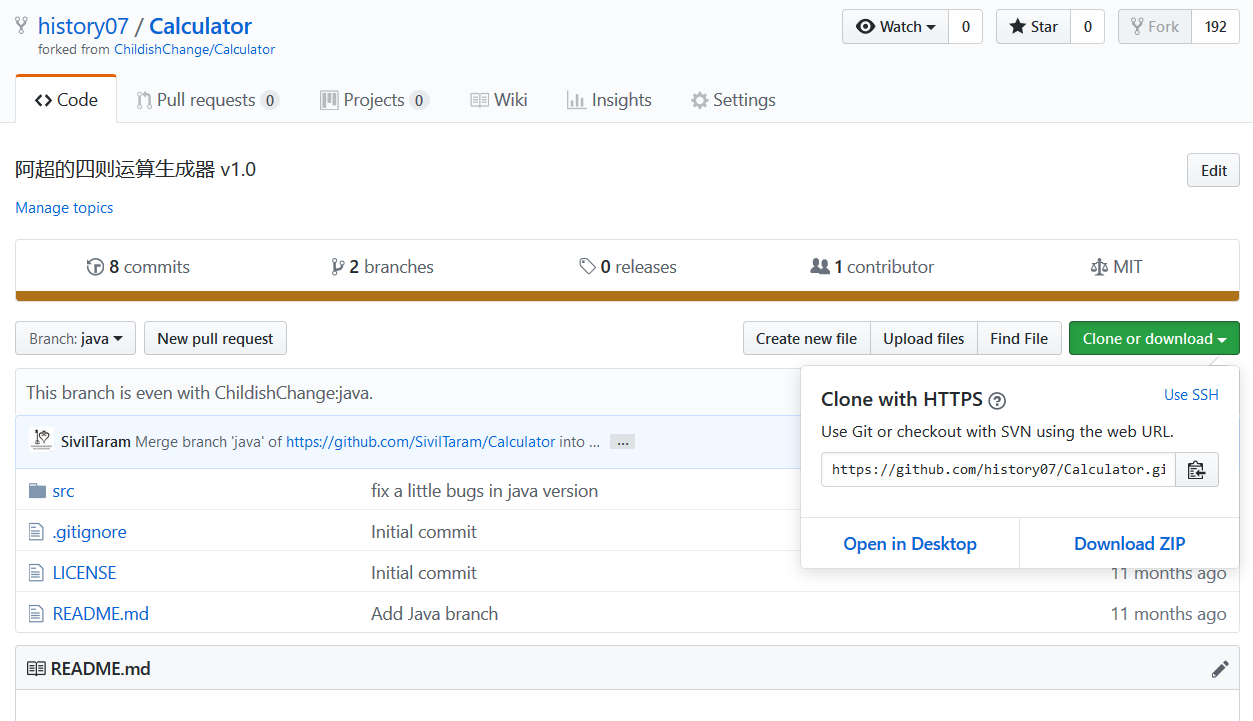Screen dimensions: 1253x721
Task: Go to the Settings tab
Action: click(x=733, y=100)
